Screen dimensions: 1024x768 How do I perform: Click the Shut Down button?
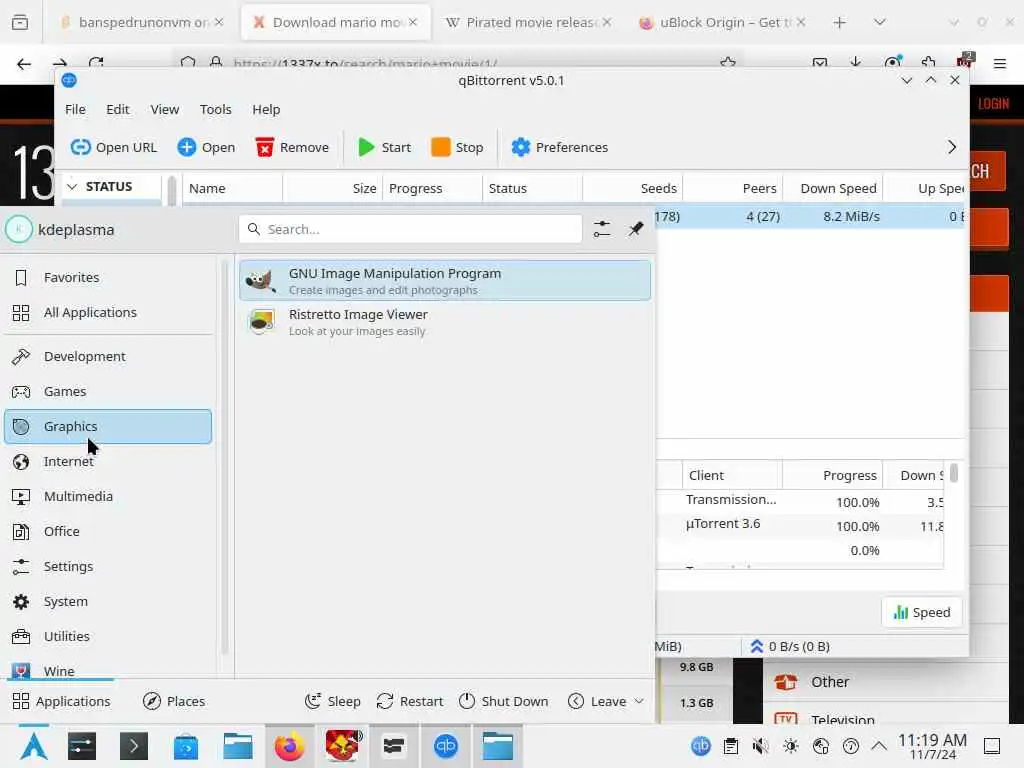504,701
